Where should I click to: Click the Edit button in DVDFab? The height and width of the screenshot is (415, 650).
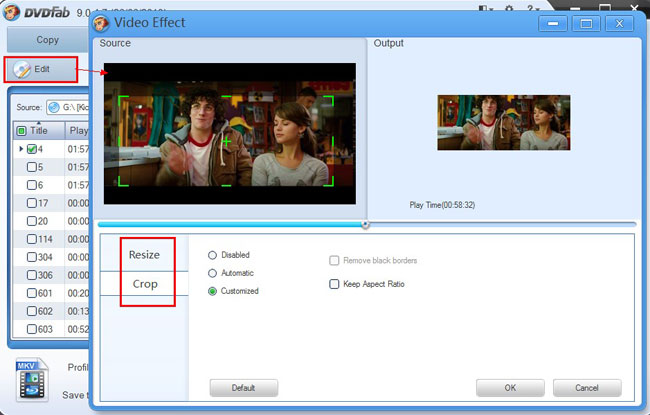coord(41,70)
